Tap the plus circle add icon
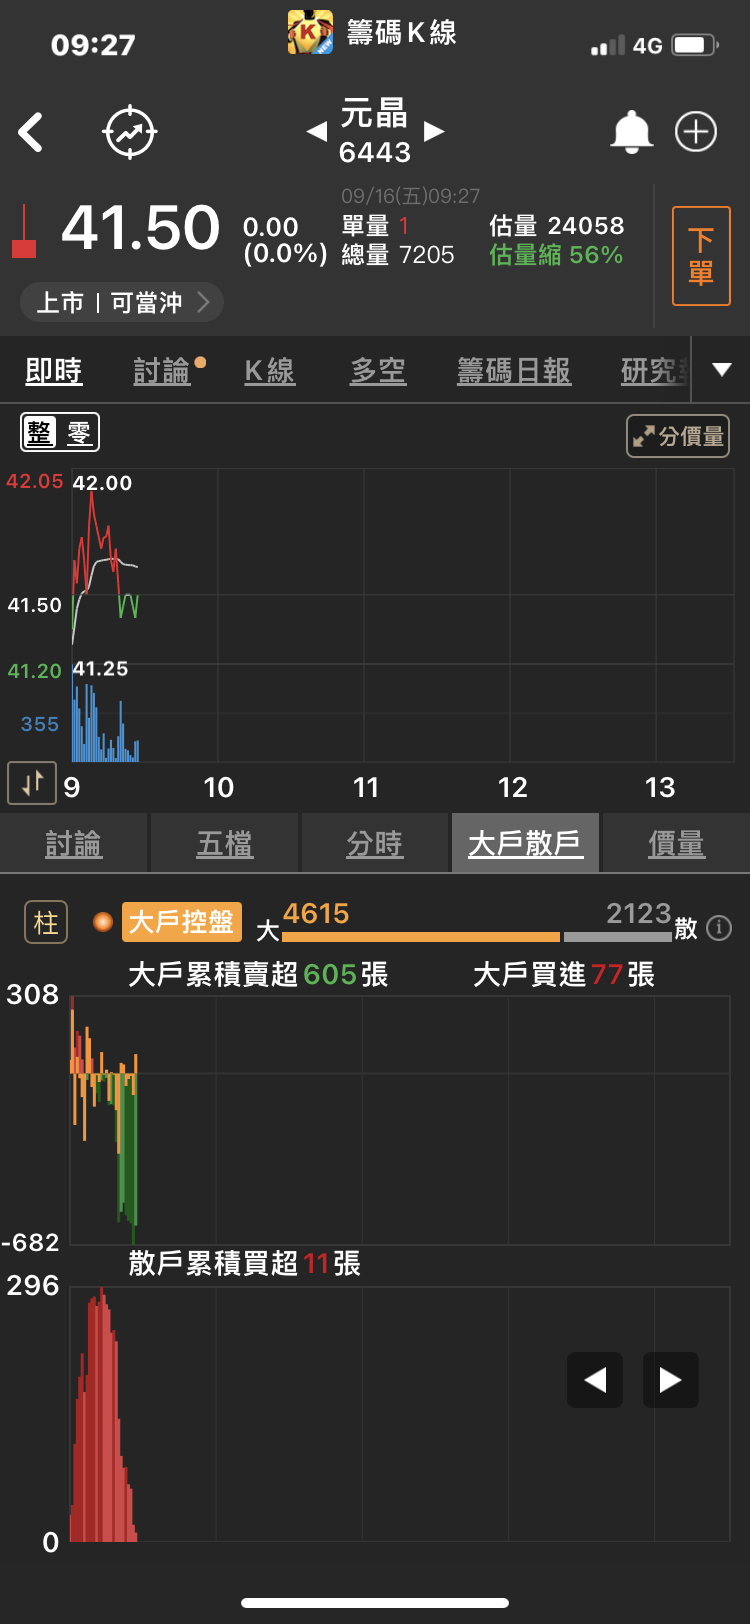The width and height of the screenshot is (750, 1624). point(696,132)
